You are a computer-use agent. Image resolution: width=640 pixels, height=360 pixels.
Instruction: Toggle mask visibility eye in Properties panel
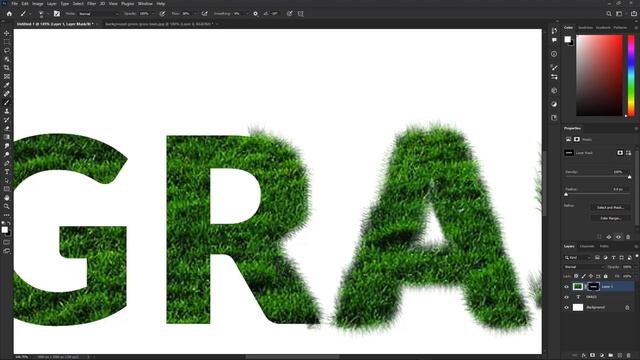[618, 237]
